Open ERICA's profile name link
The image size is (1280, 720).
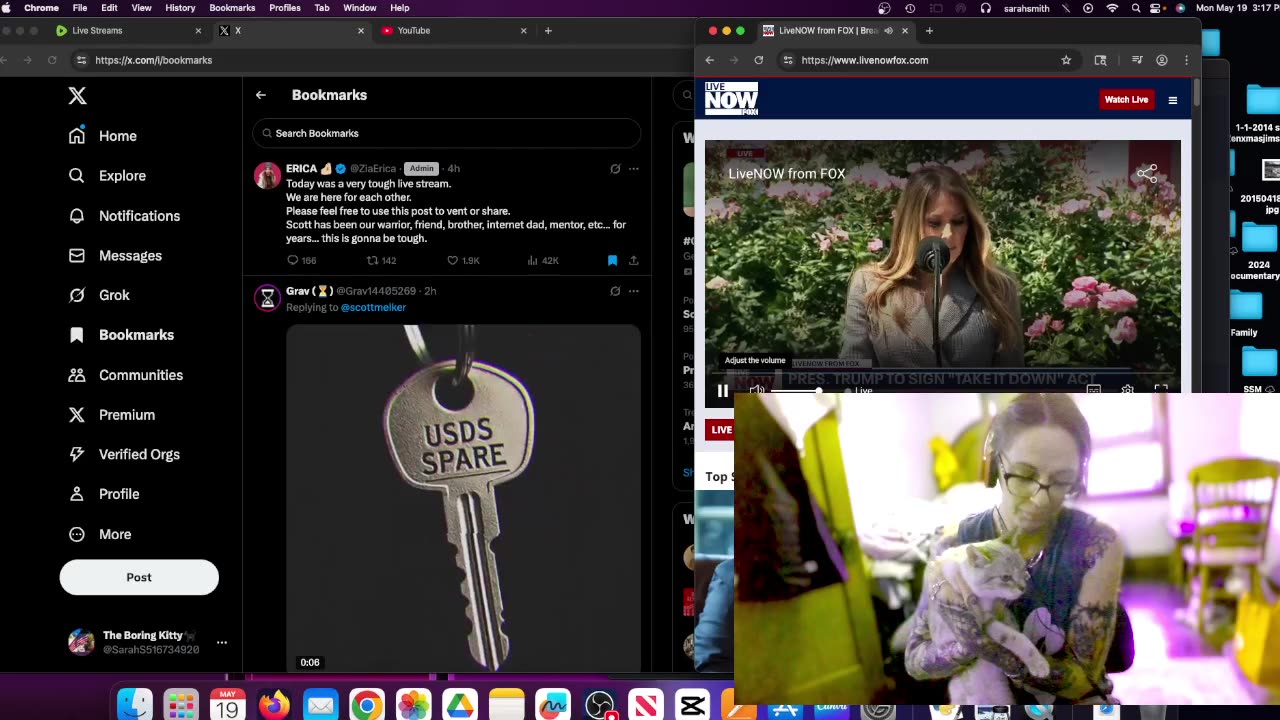(x=302, y=169)
